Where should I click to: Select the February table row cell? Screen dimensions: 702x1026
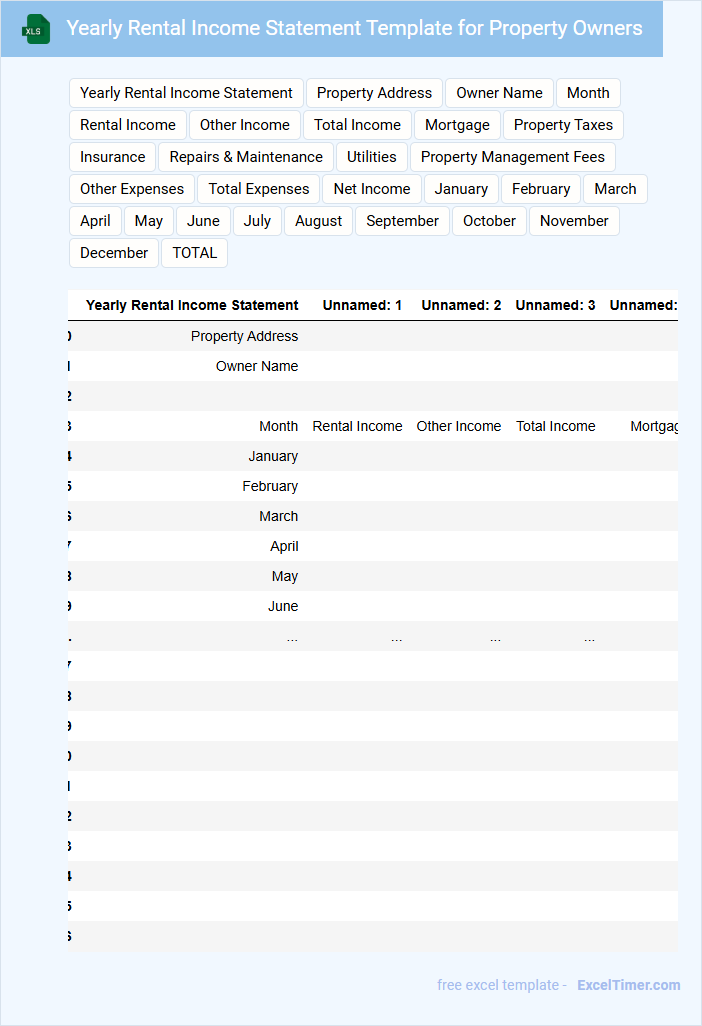tap(270, 487)
